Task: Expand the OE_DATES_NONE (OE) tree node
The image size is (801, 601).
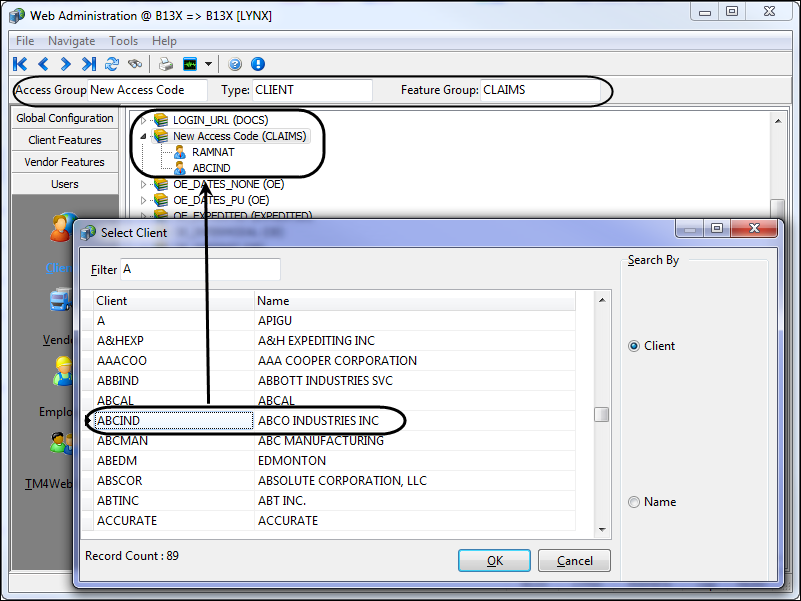Action: 144,184
